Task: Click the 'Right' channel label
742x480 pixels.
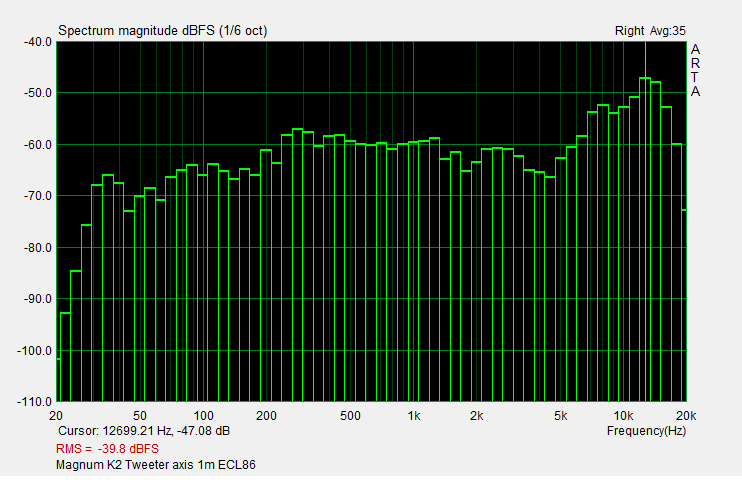Action: coord(629,31)
